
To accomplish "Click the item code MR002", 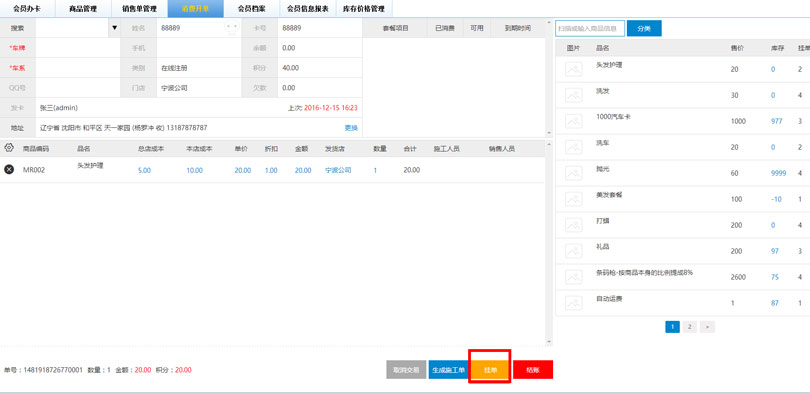I will (34, 170).
